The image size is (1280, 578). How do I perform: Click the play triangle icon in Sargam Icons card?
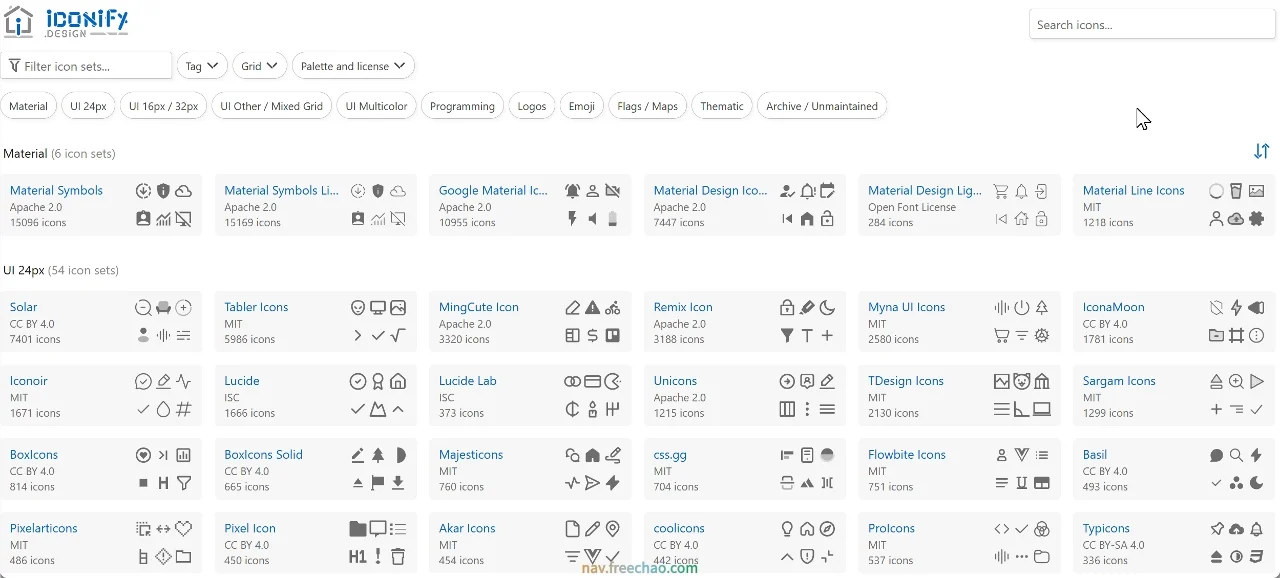1256,381
